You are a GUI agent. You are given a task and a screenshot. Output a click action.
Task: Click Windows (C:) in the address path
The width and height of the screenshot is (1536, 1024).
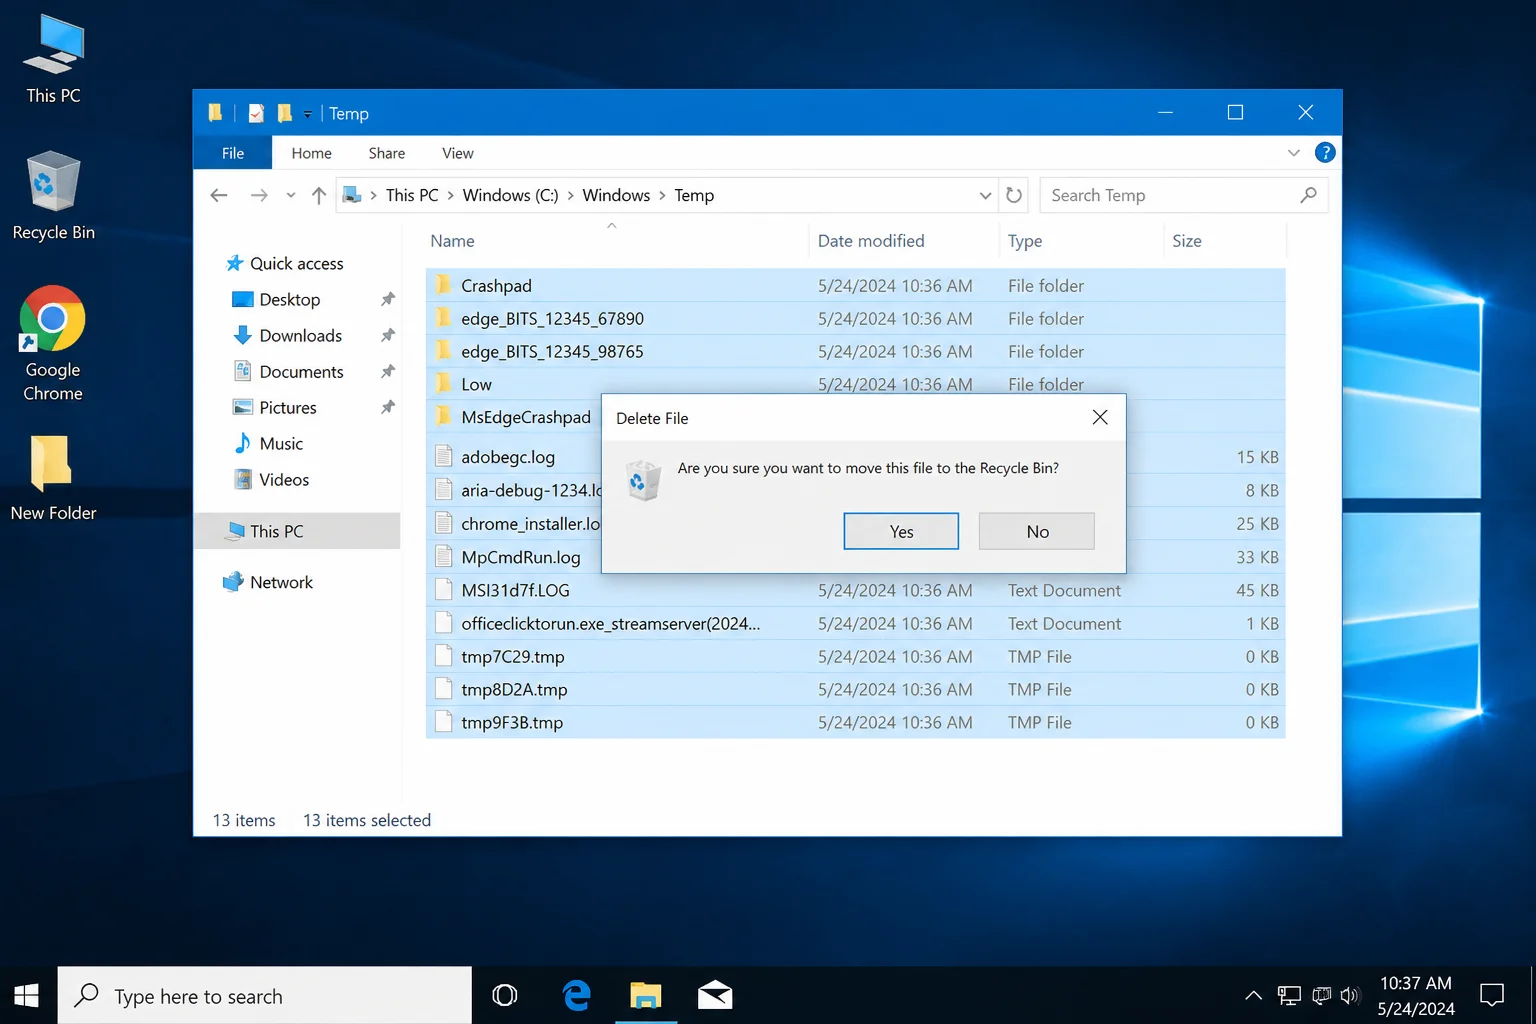510,195
